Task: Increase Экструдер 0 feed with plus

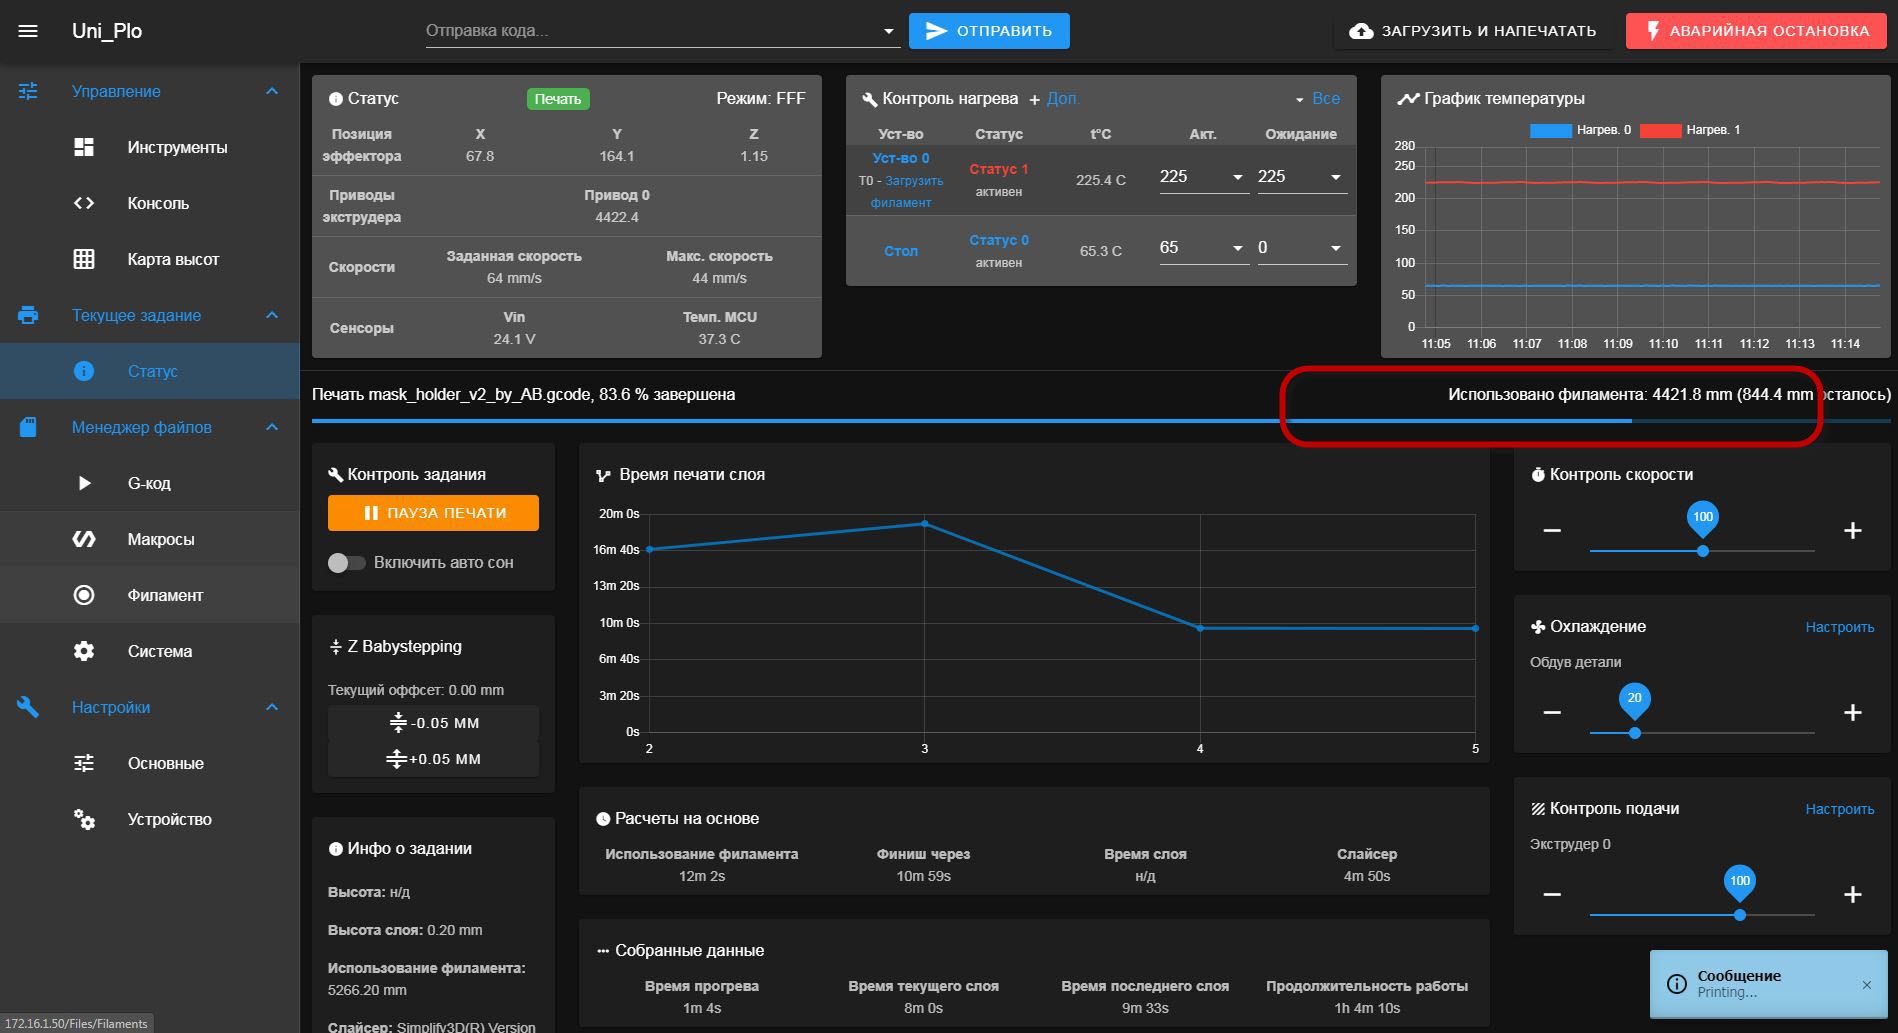Action: 1853,894
